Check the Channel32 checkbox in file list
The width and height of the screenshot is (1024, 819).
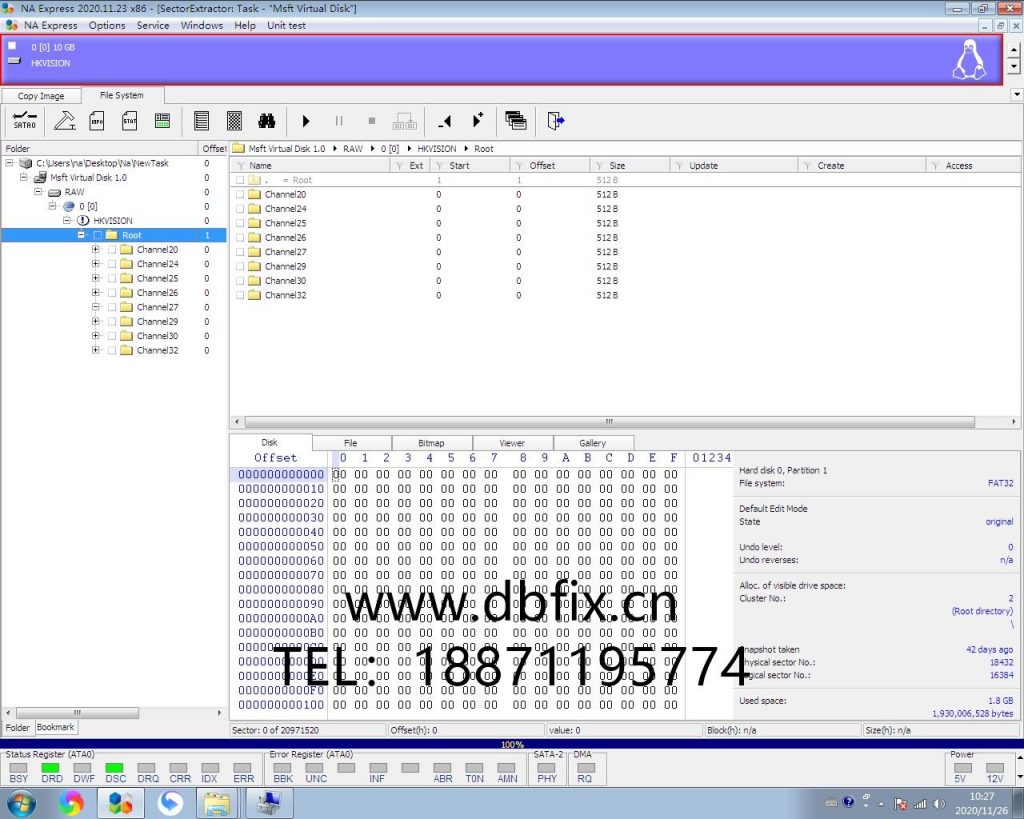tap(240, 295)
